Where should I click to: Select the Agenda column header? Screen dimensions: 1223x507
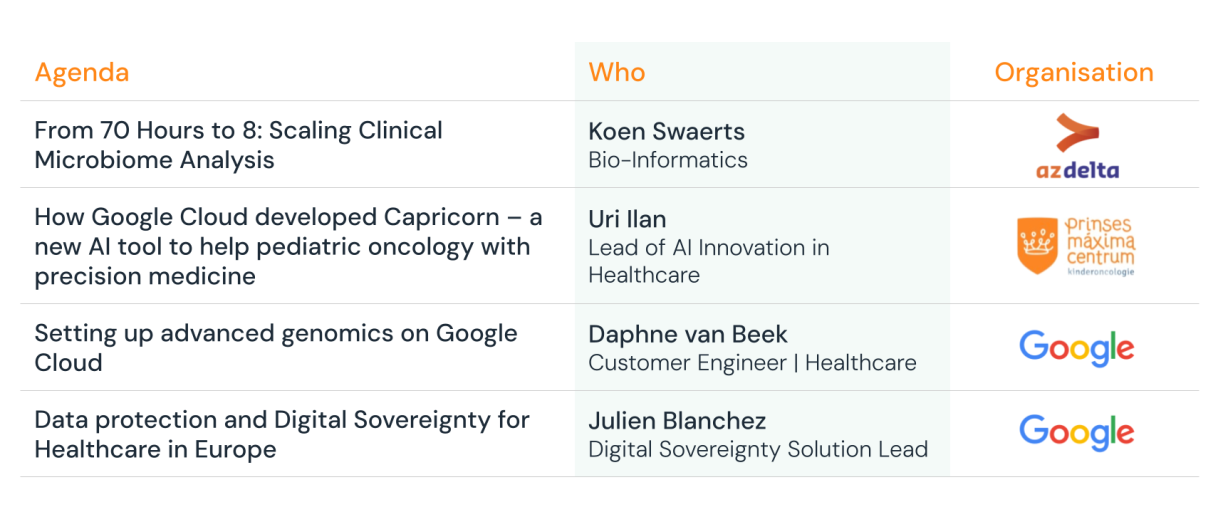82,73
